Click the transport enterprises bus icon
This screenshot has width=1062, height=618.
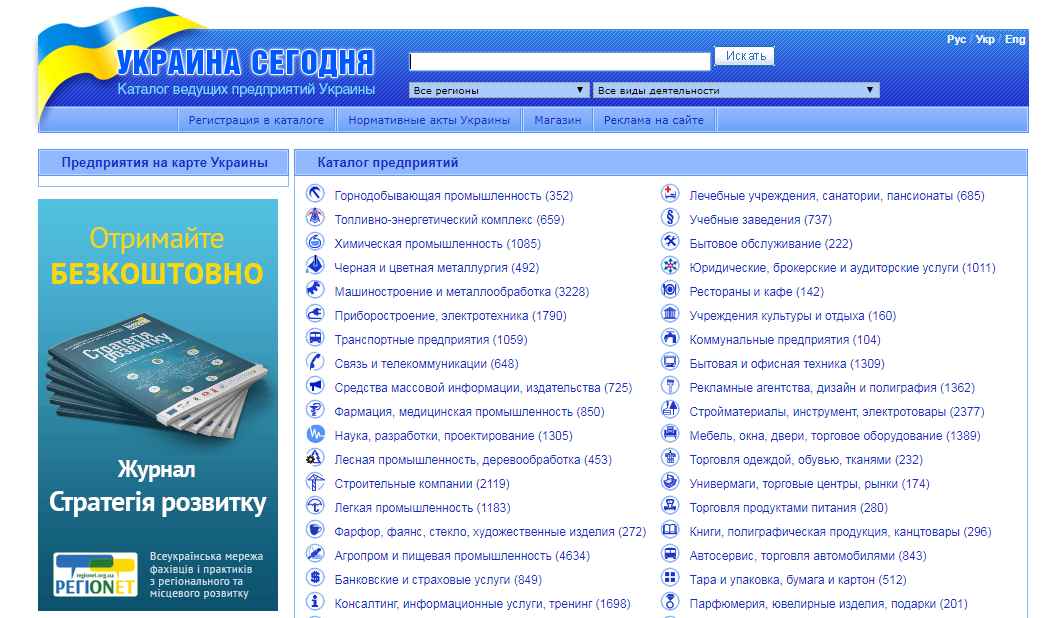315,337
